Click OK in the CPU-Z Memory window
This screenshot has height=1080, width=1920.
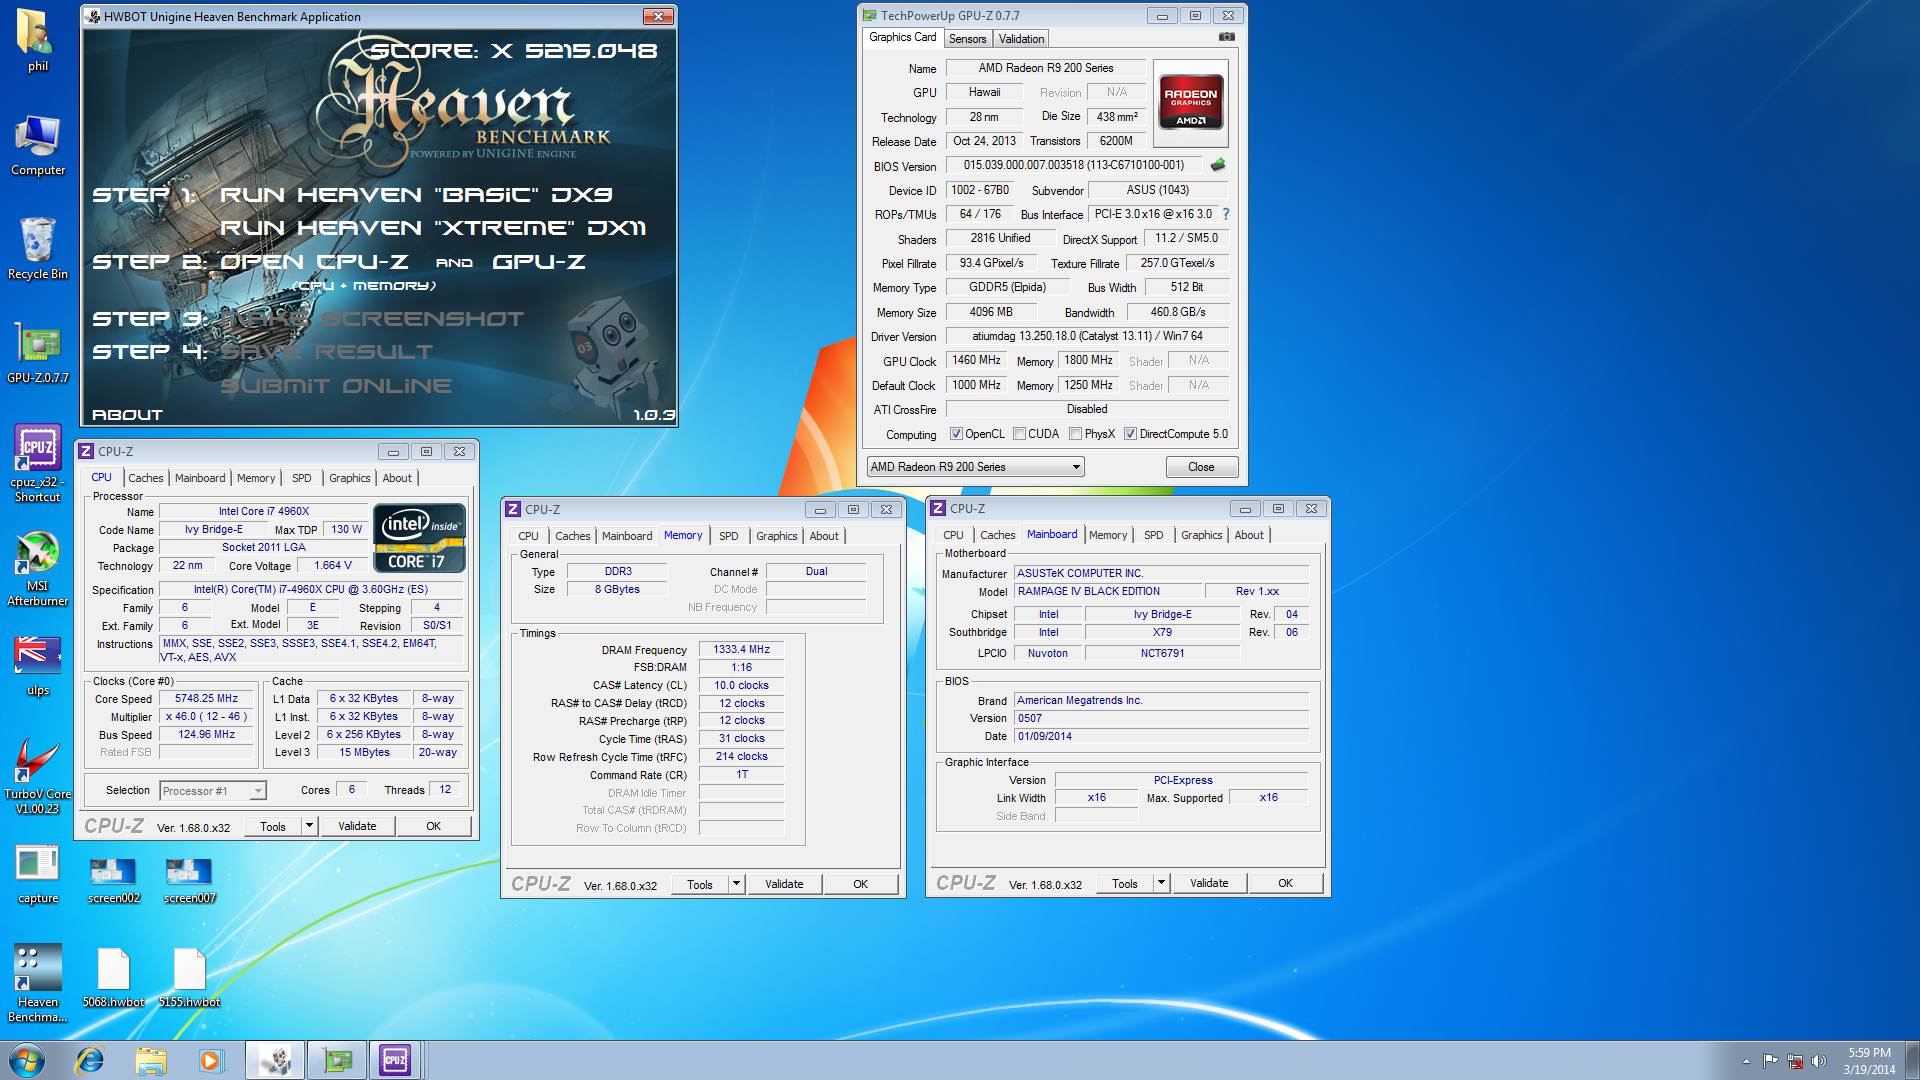pyautogui.click(x=860, y=884)
